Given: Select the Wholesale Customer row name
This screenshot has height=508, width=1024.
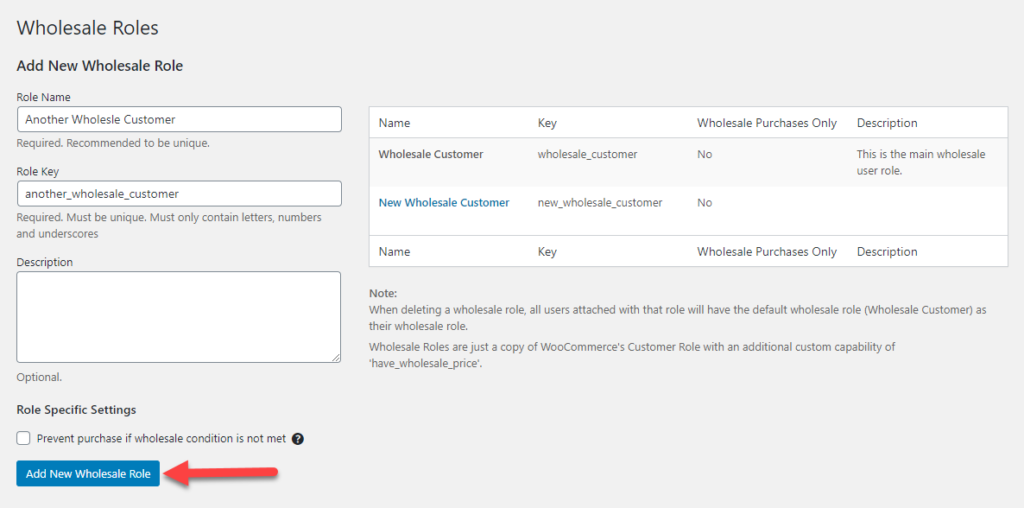Looking at the screenshot, I should click(x=431, y=154).
